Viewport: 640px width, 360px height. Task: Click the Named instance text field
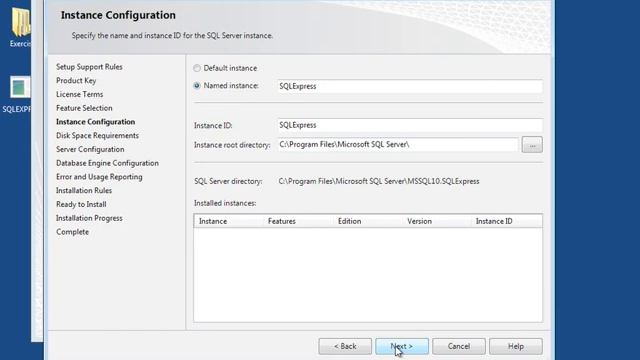click(410, 86)
